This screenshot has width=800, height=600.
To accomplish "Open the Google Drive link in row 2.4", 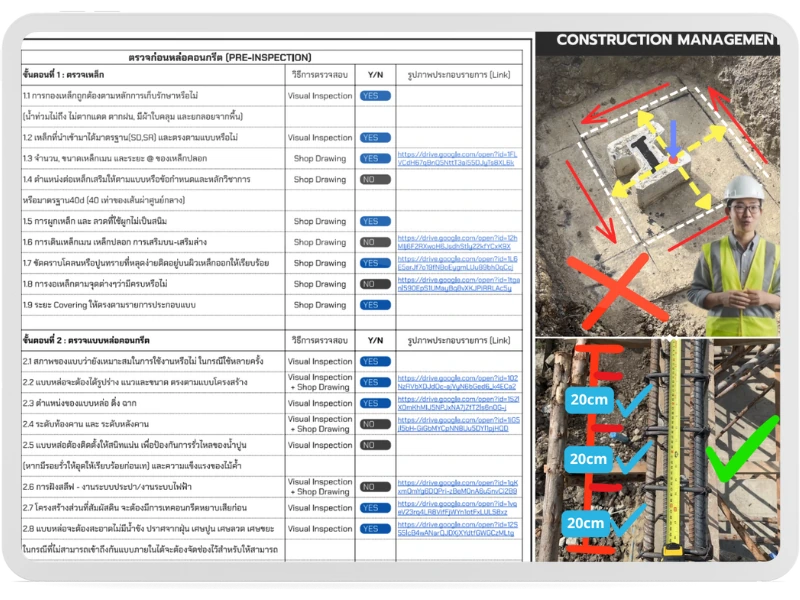I will pos(458,424).
